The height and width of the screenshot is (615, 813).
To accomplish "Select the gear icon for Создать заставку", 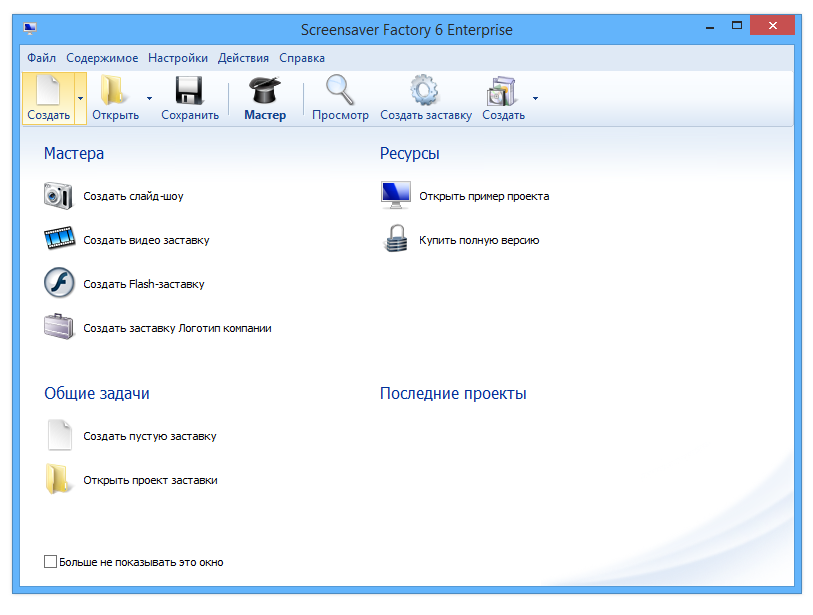I will (422, 90).
